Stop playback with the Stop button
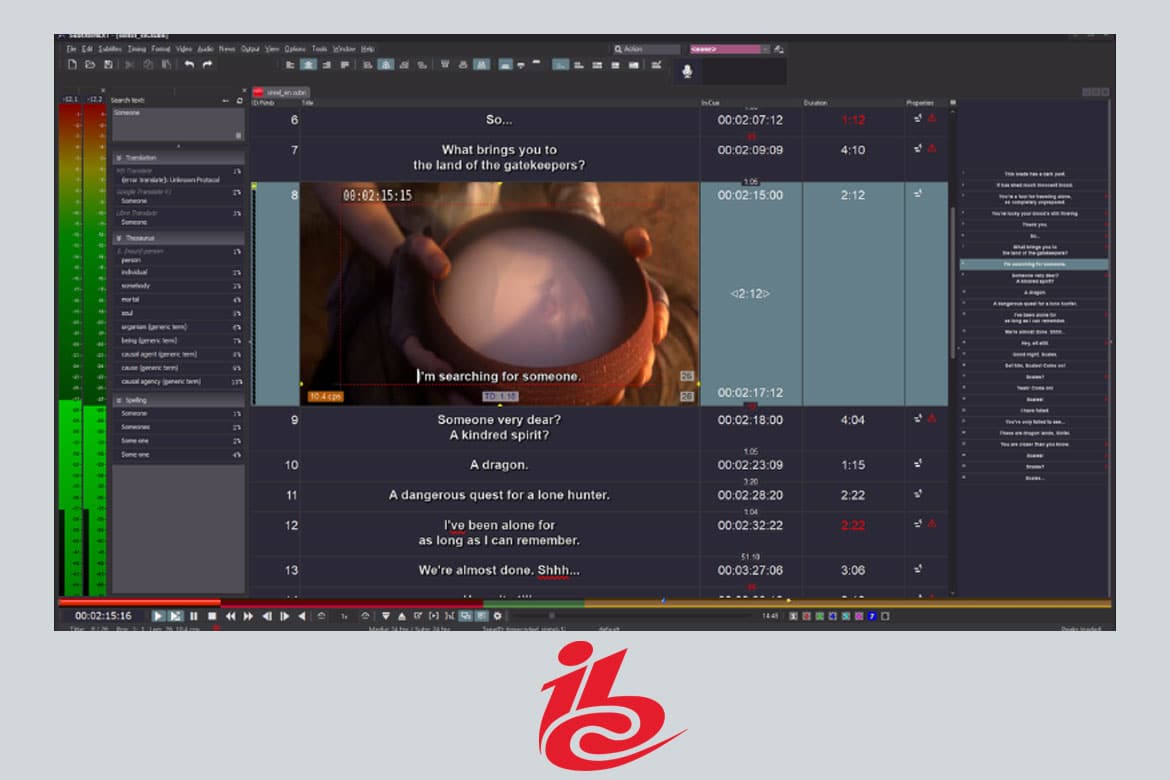Viewport: 1170px width, 780px height. [212, 617]
